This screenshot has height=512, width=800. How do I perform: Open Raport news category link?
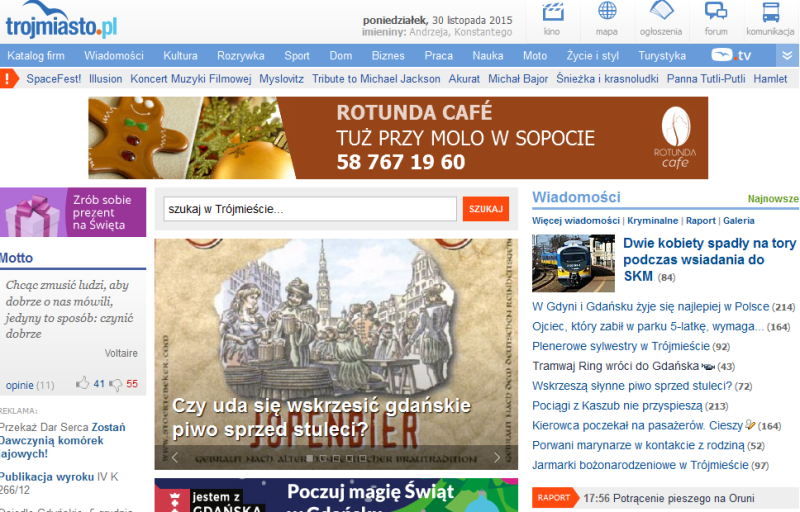coord(701,221)
